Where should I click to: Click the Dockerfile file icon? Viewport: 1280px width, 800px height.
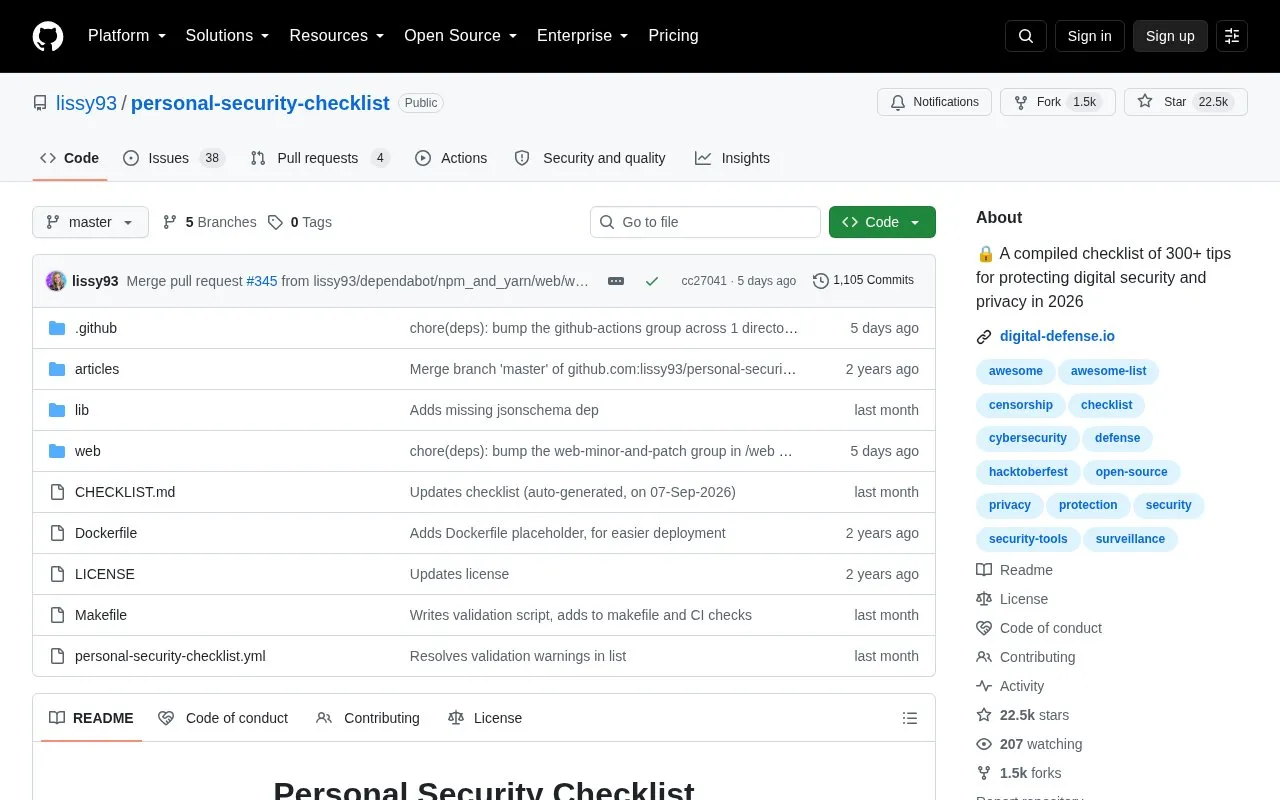point(57,533)
